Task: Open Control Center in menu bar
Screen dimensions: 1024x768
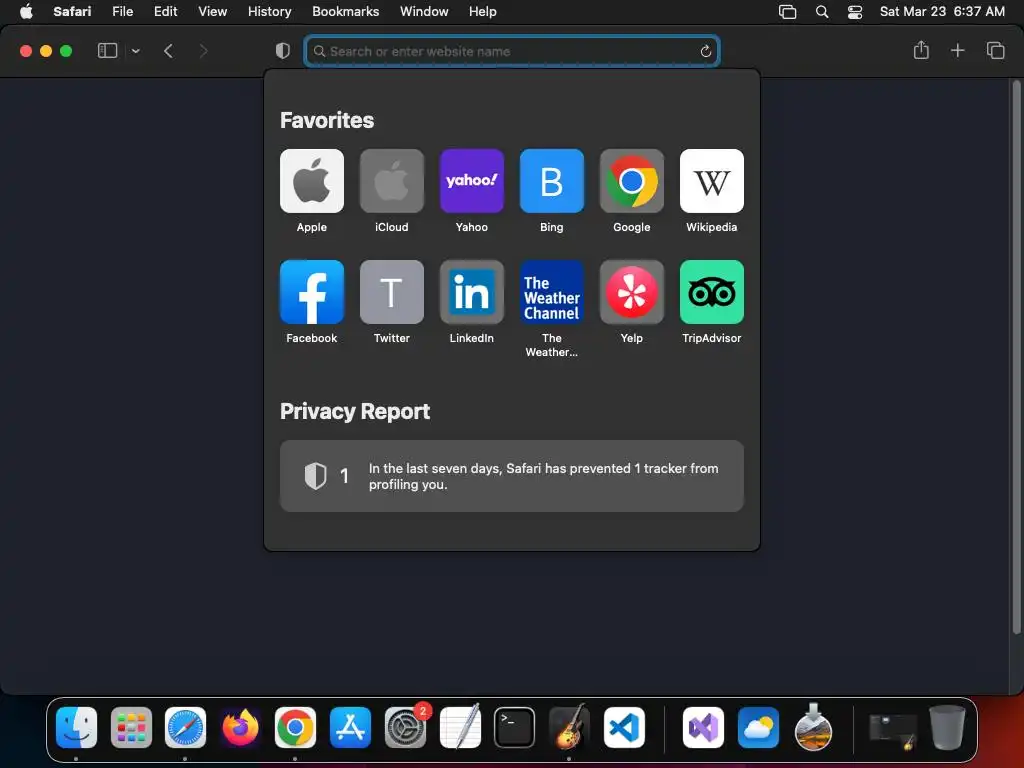Action: point(855,12)
